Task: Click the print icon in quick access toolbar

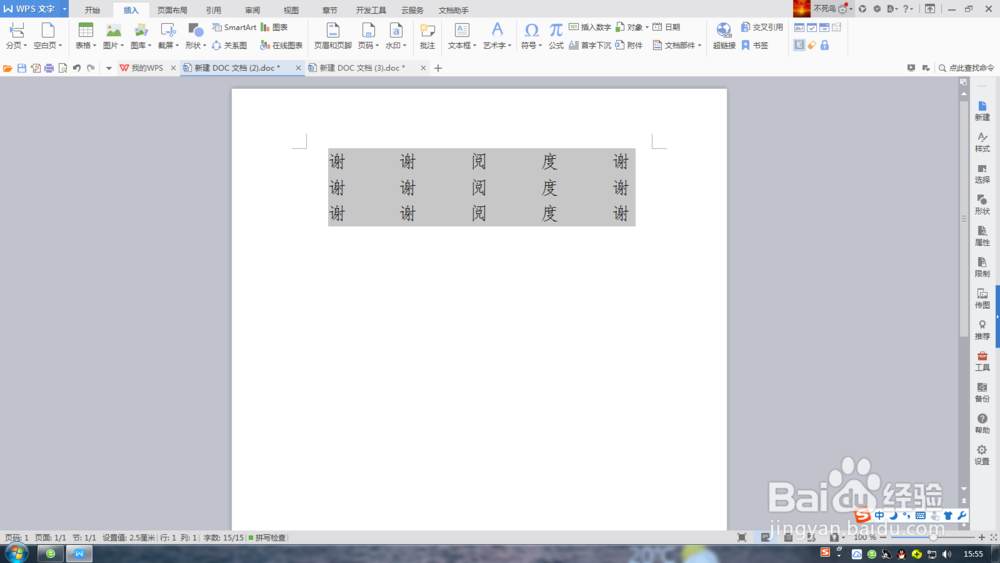Action: tap(49, 68)
